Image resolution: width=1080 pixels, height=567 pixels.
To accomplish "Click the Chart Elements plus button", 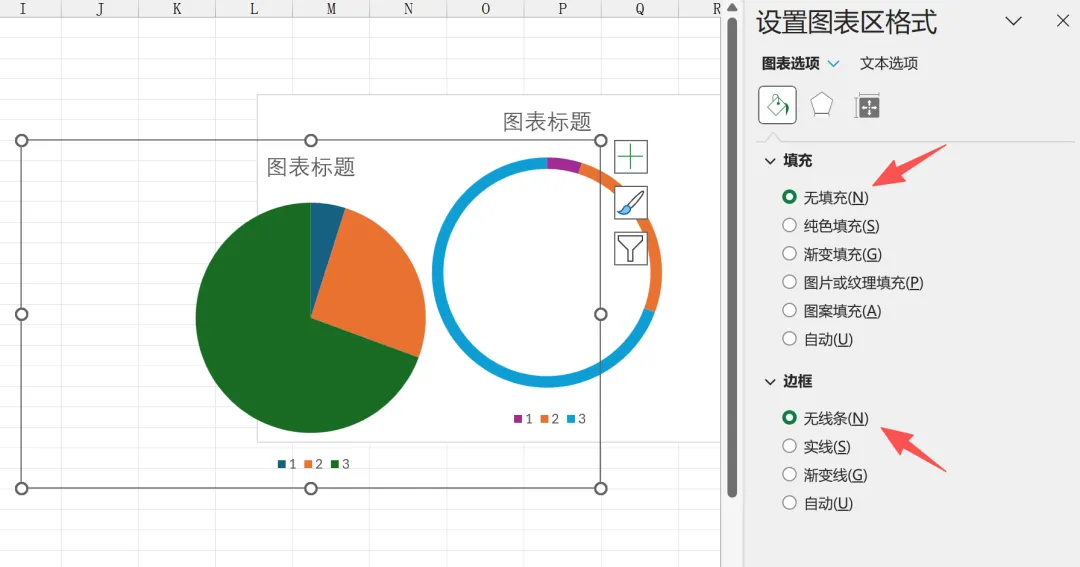I will [x=630, y=157].
